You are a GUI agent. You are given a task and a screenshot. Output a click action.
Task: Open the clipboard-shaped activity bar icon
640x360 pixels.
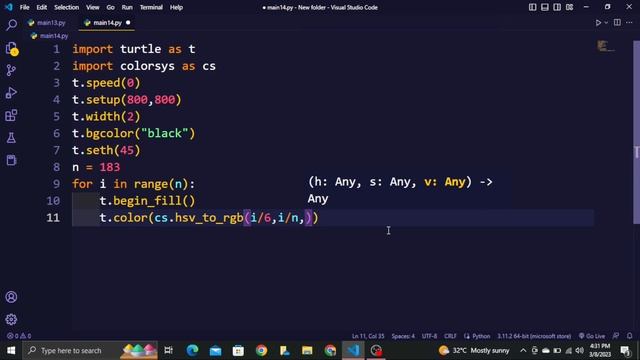(x=11, y=160)
